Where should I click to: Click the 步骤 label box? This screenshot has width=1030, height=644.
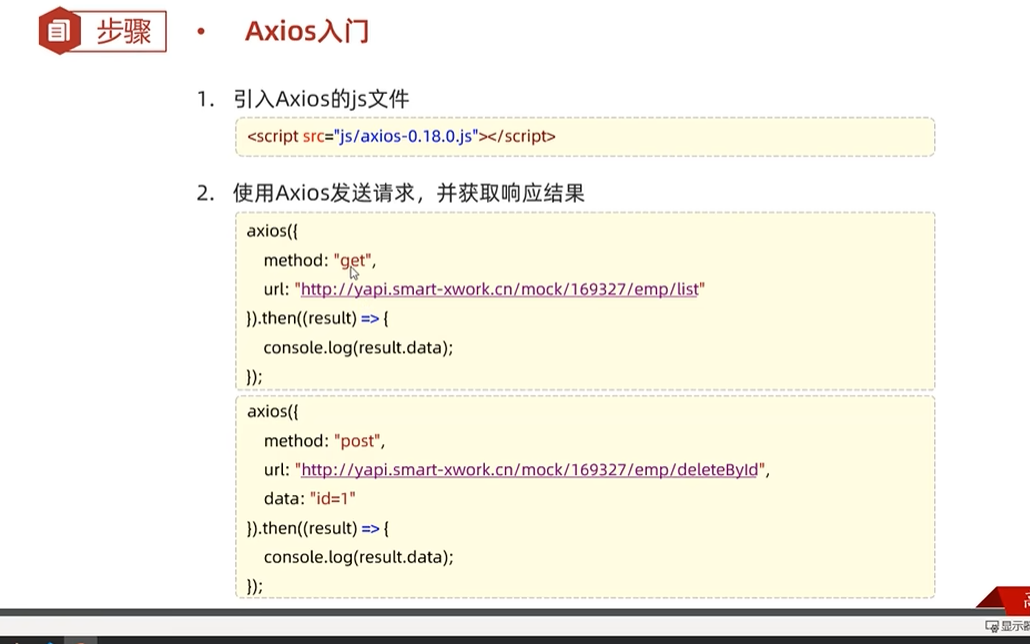[x=123, y=31]
